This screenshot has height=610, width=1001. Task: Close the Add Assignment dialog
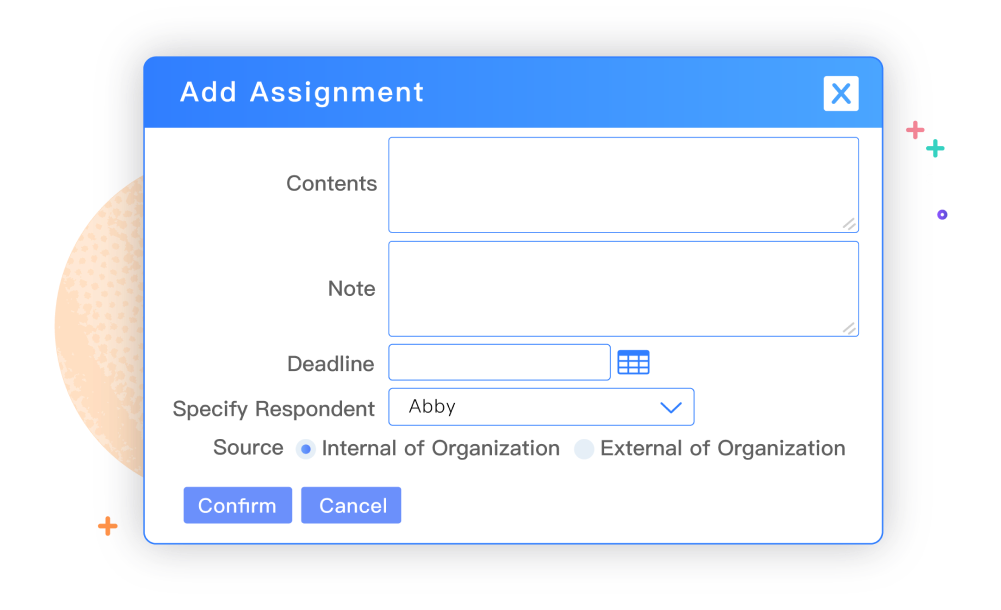841,94
